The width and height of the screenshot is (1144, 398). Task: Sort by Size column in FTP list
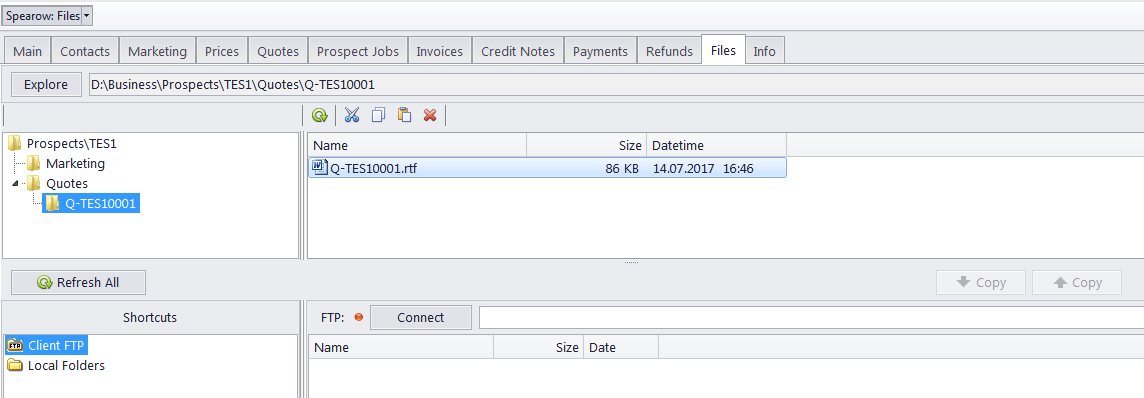(538, 348)
